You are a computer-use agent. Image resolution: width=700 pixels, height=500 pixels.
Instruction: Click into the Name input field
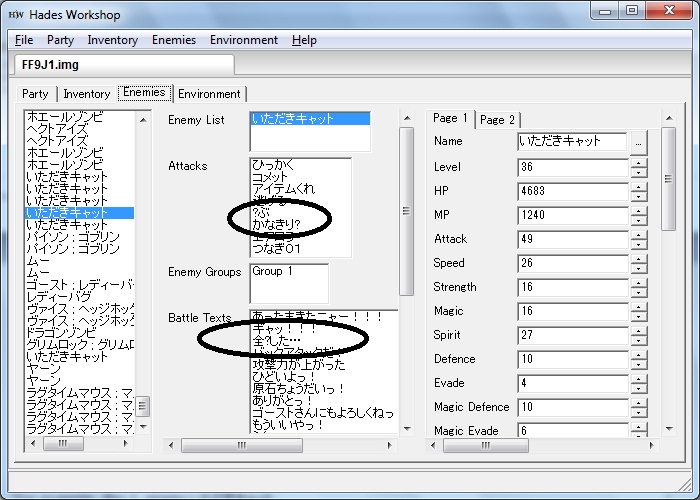572,142
